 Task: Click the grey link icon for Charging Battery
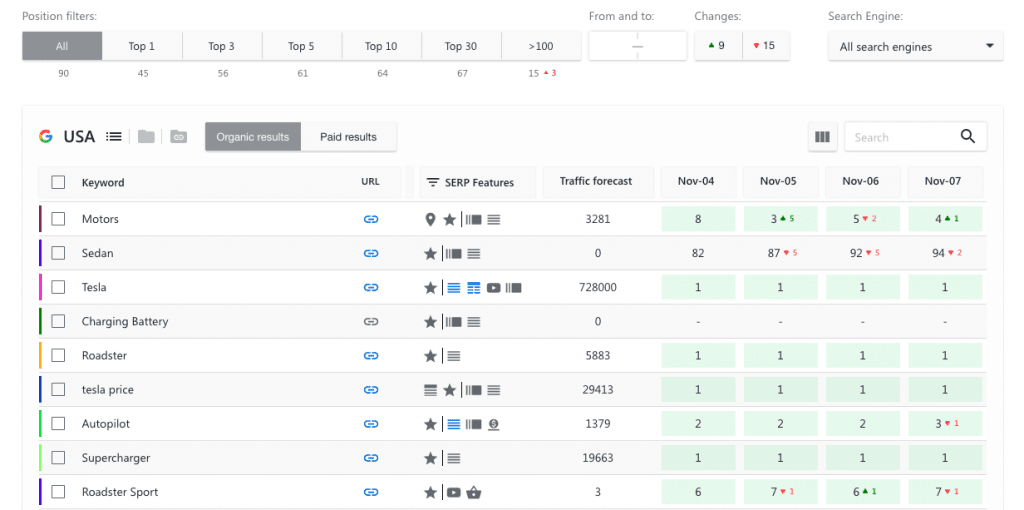pyautogui.click(x=371, y=321)
